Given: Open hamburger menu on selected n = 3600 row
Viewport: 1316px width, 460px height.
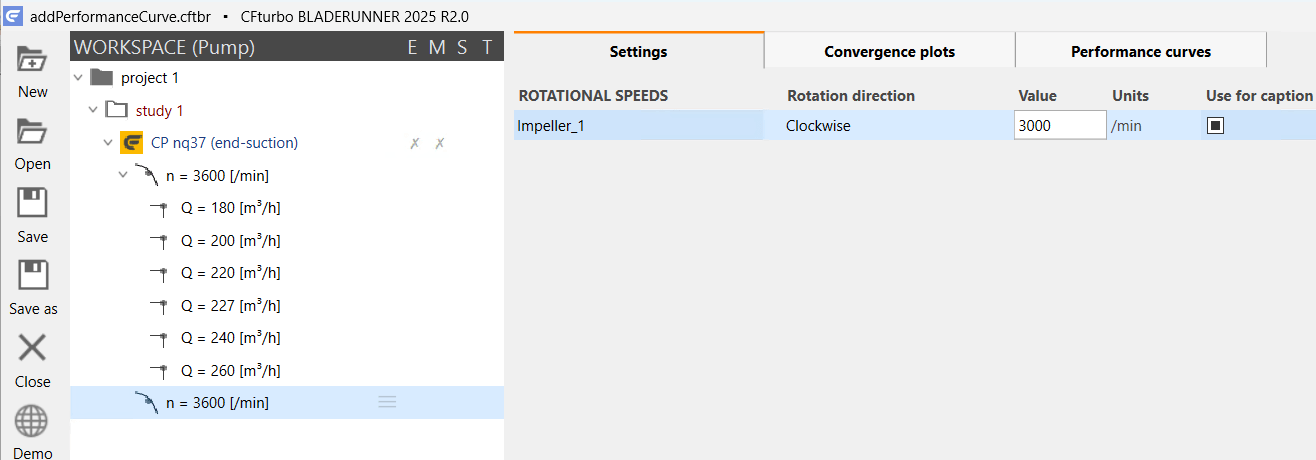Looking at the screenshot, I should click(x=387, y=402).
